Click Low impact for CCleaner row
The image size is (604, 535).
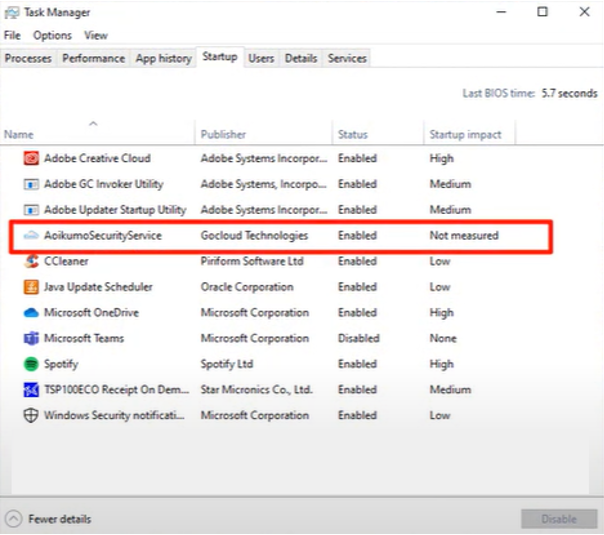click(440, 261)
